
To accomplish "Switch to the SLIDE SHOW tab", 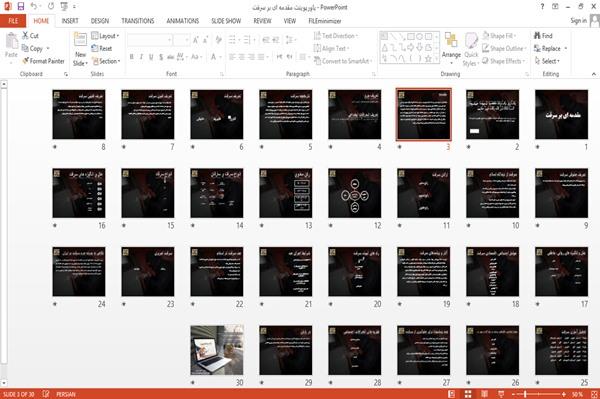I will (x=226, y=21).
